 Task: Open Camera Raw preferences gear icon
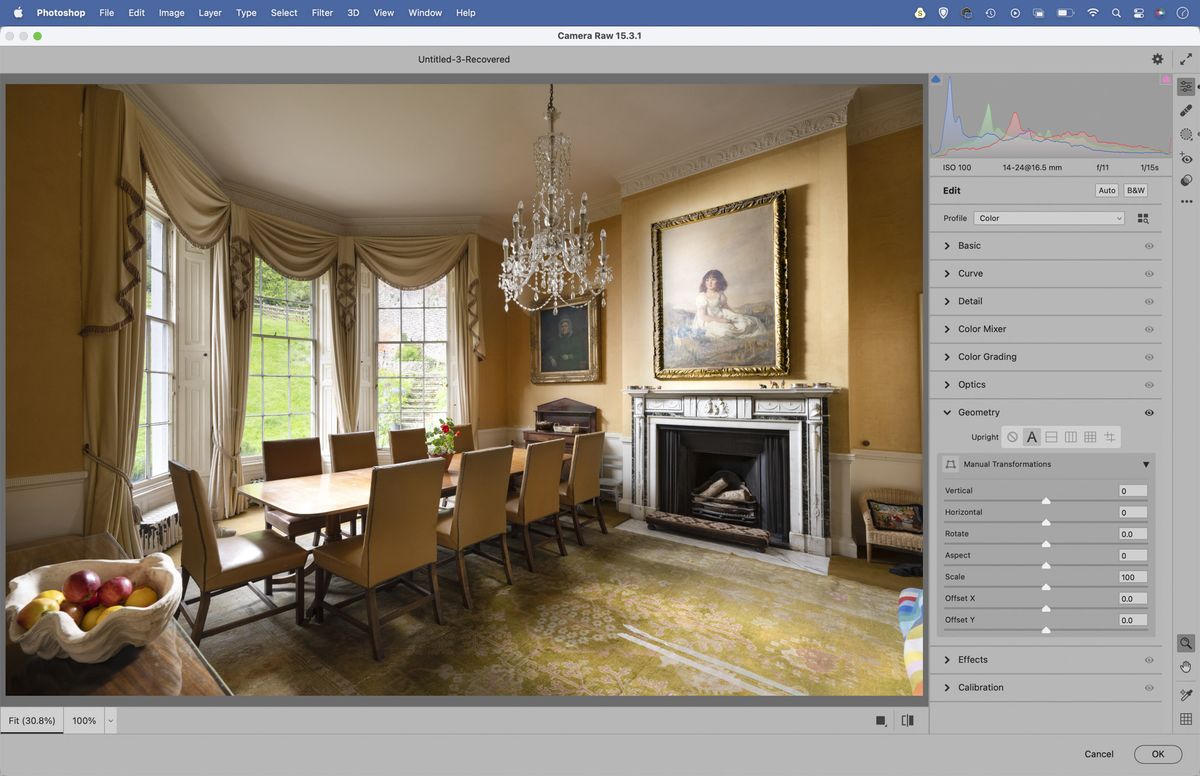pos(1158,59)
